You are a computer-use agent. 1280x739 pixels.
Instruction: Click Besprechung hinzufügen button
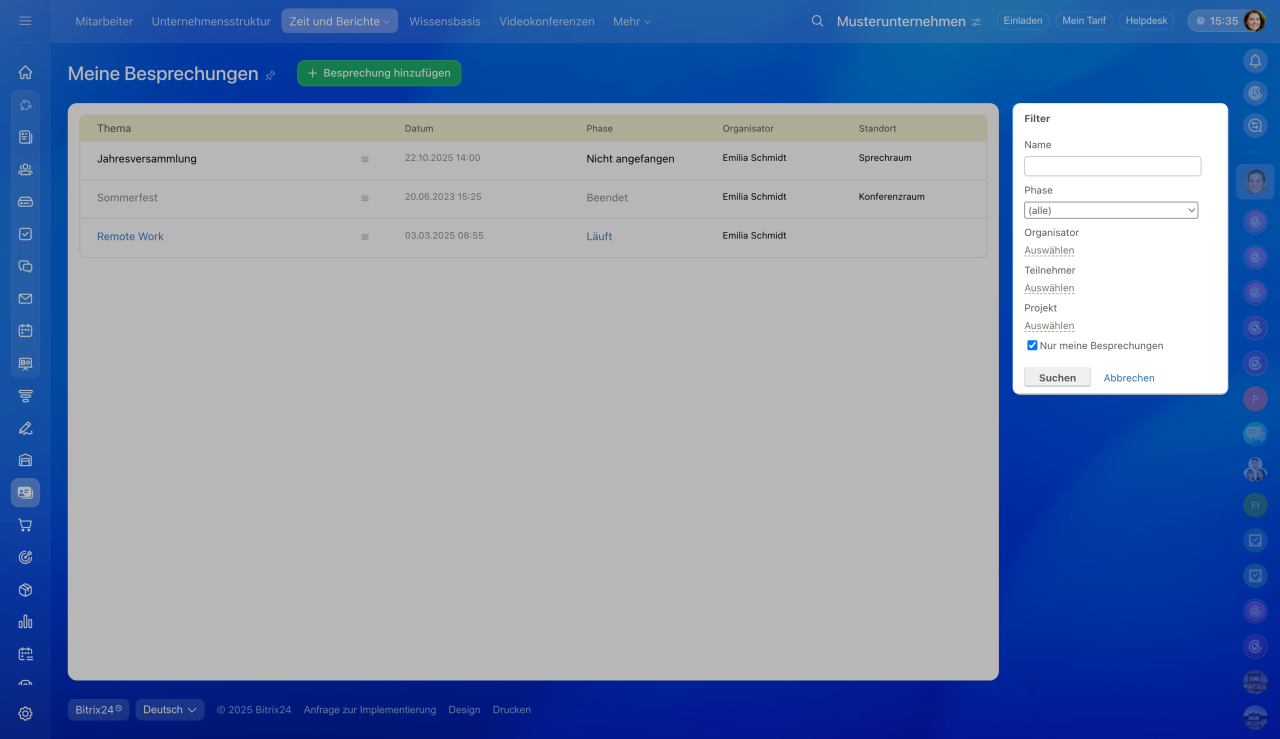pos(379,73)
